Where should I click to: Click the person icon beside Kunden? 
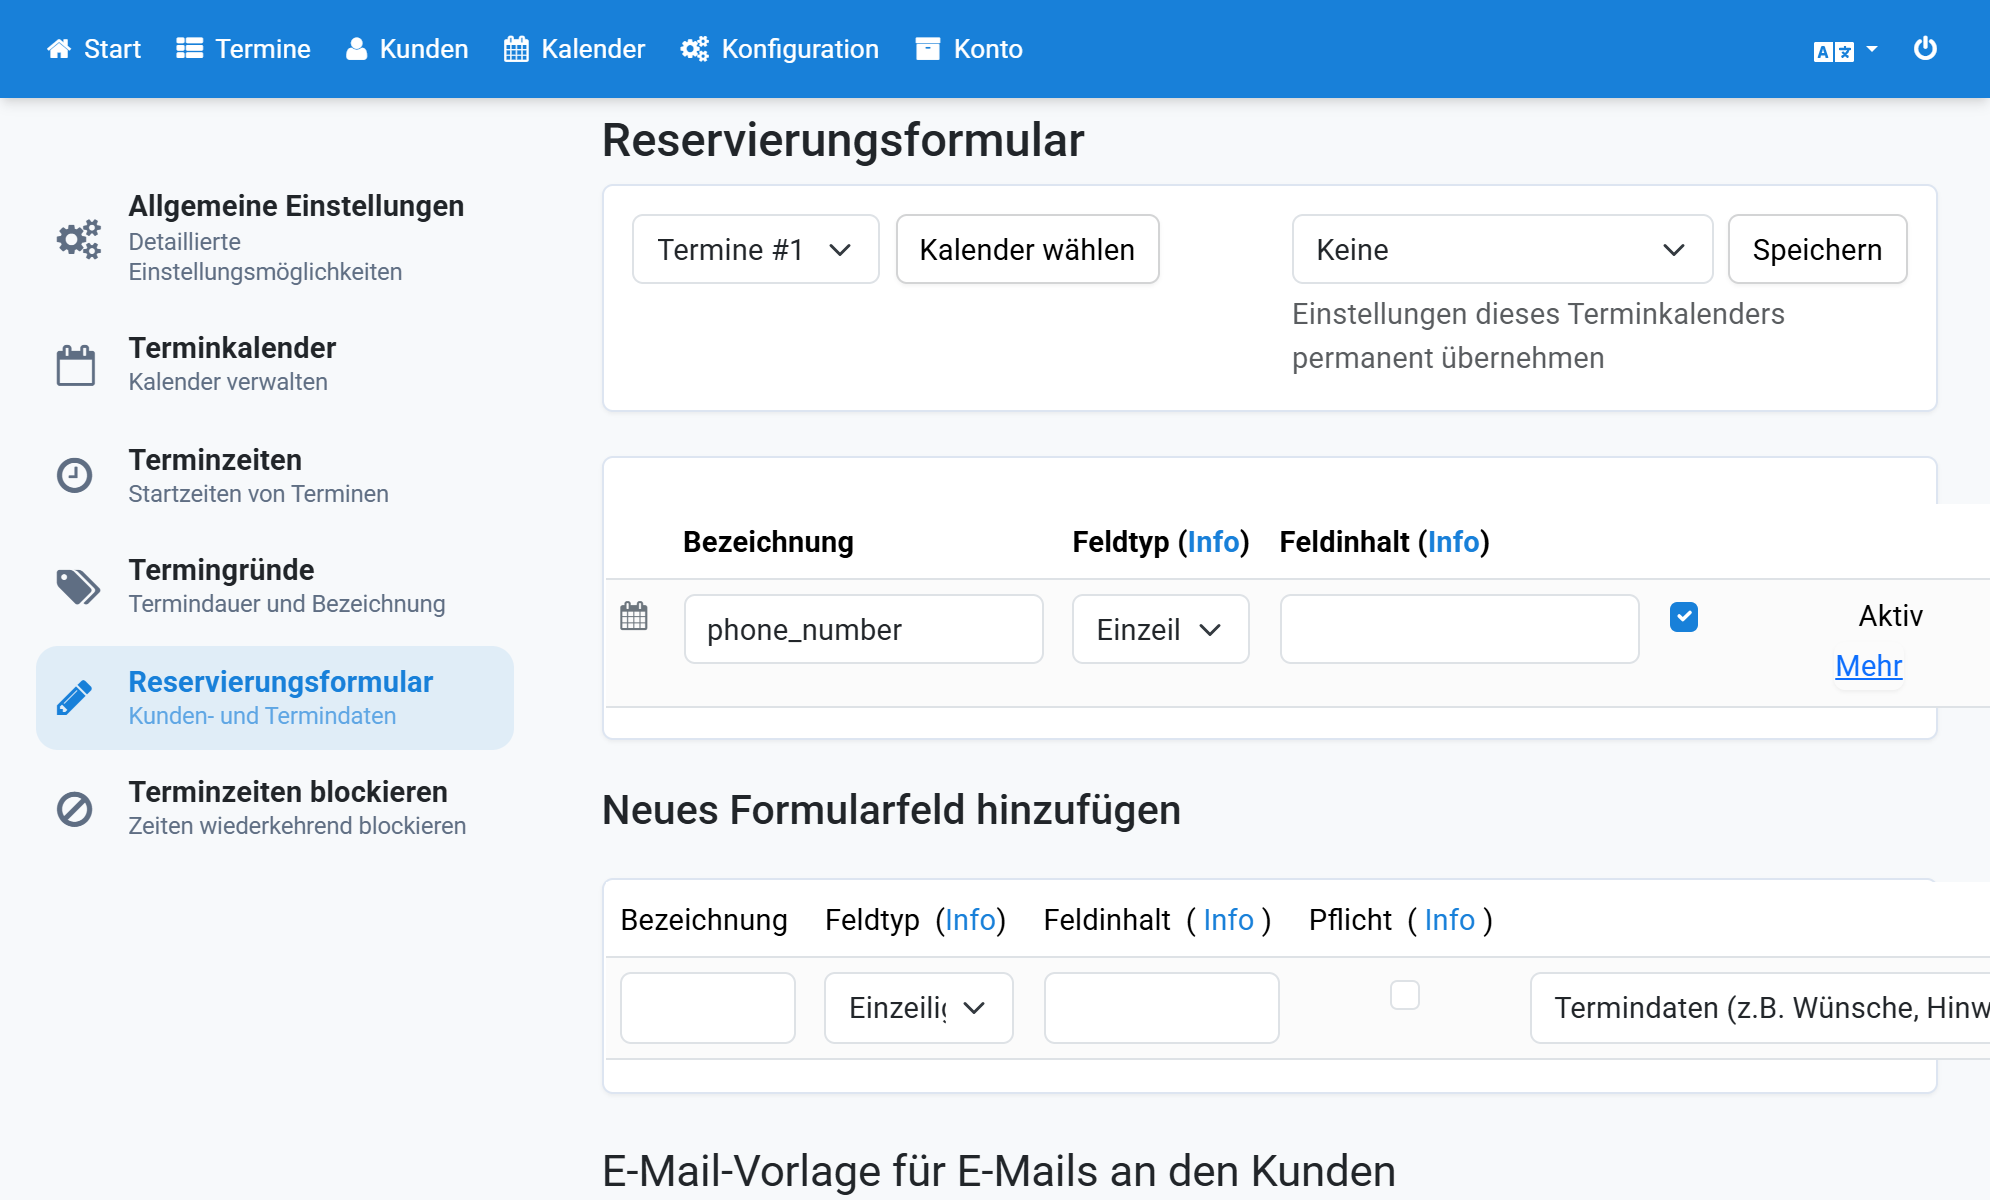pos(356,49)
